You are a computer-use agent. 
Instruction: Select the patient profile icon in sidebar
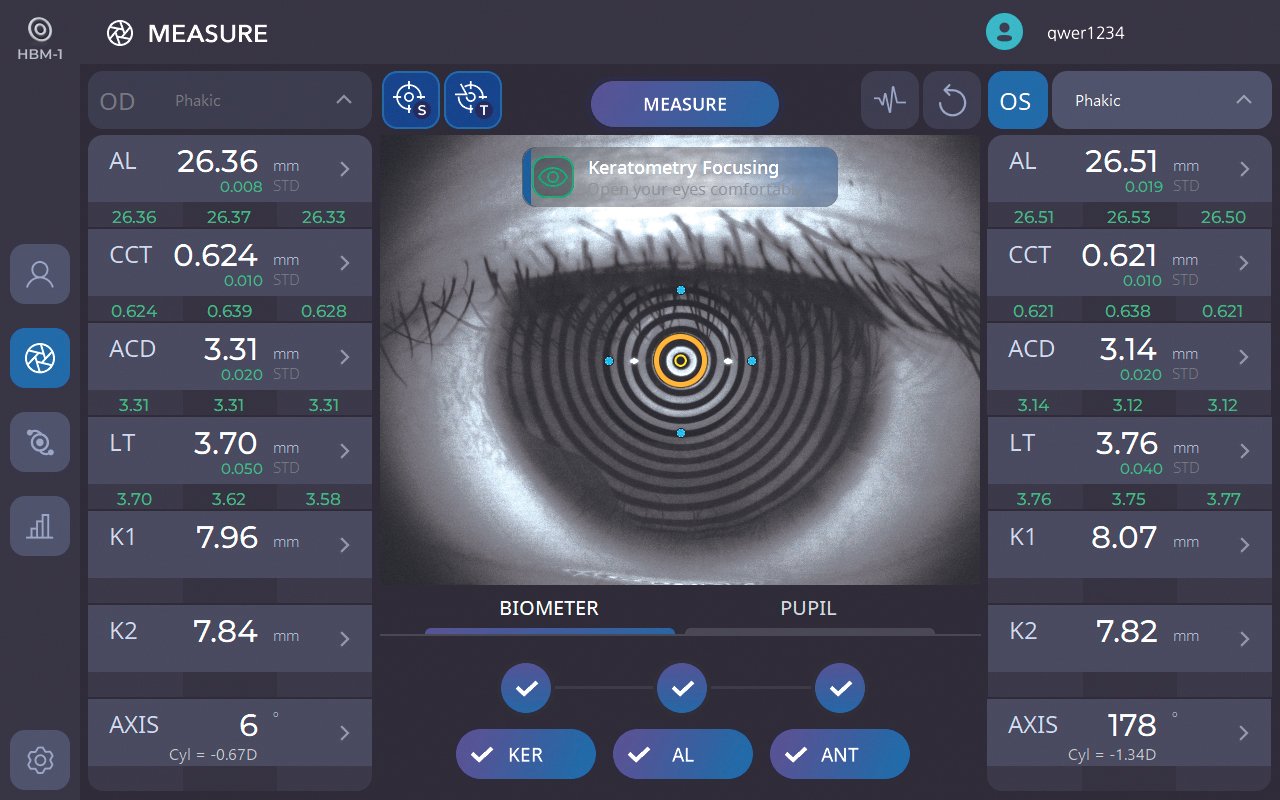point(40,274)
